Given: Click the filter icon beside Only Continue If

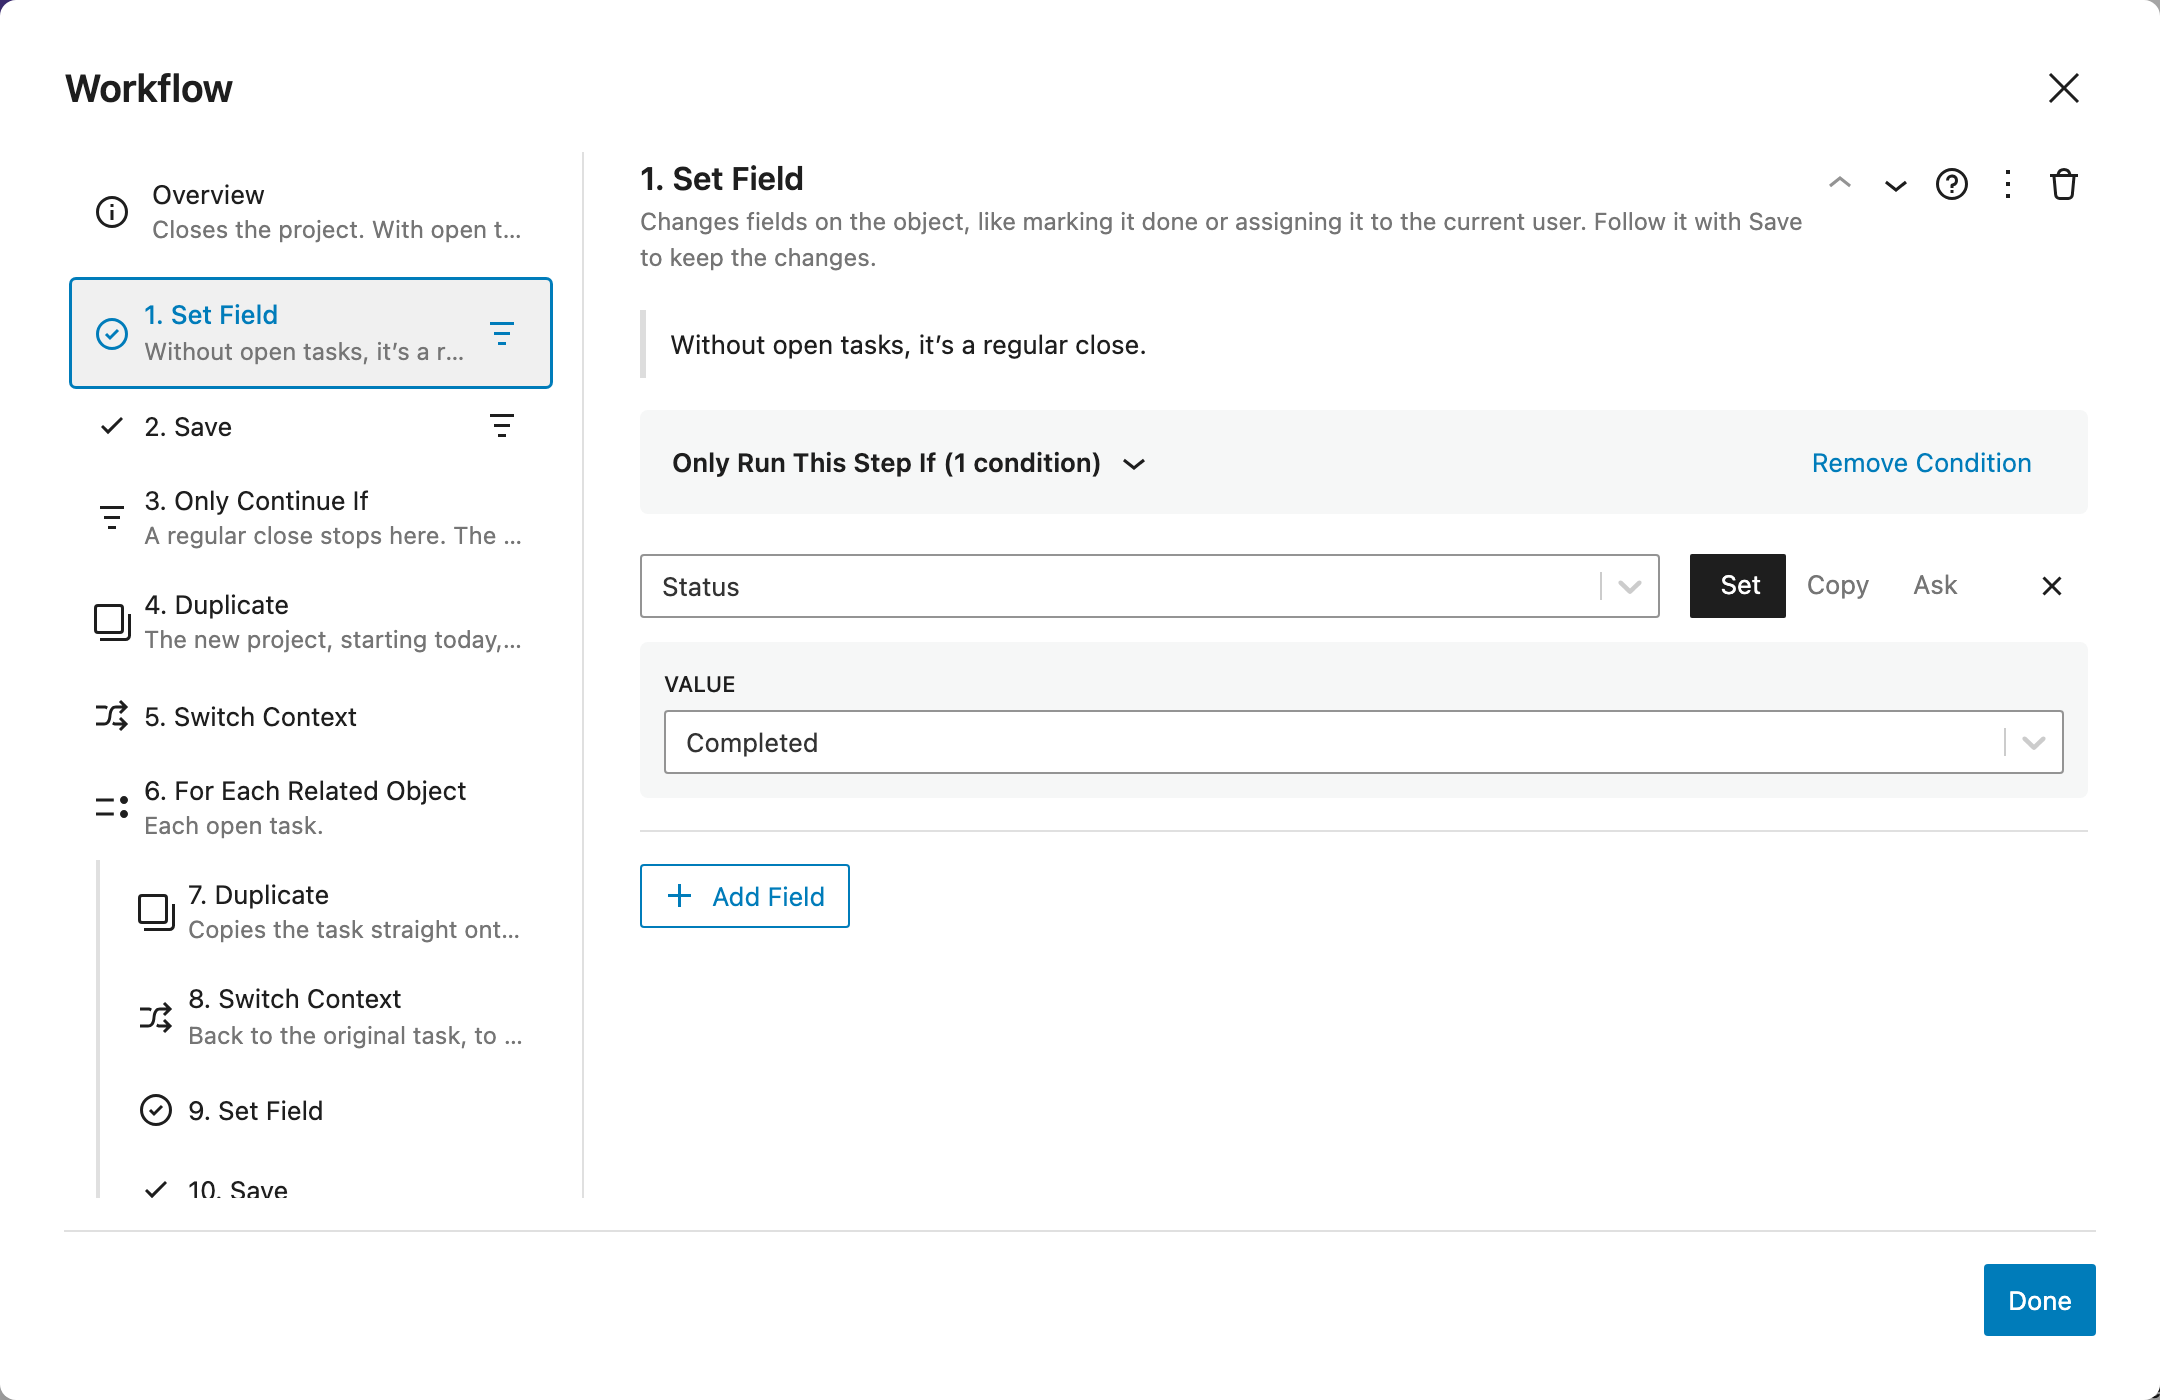Looking at the screenshot, I should (112, 517).
